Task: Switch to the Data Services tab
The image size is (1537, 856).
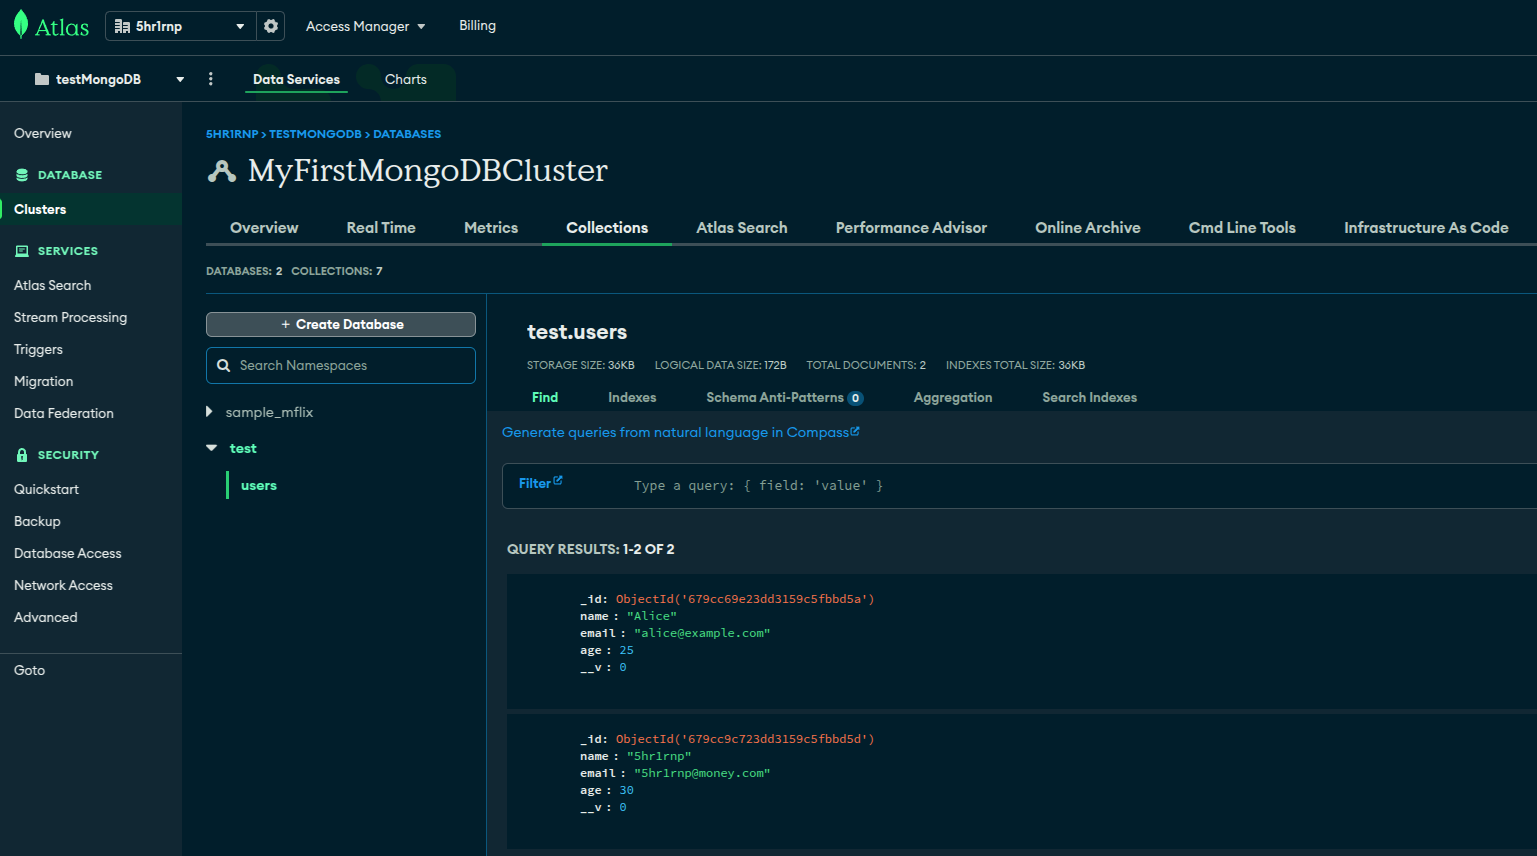Action: point(296,79)
